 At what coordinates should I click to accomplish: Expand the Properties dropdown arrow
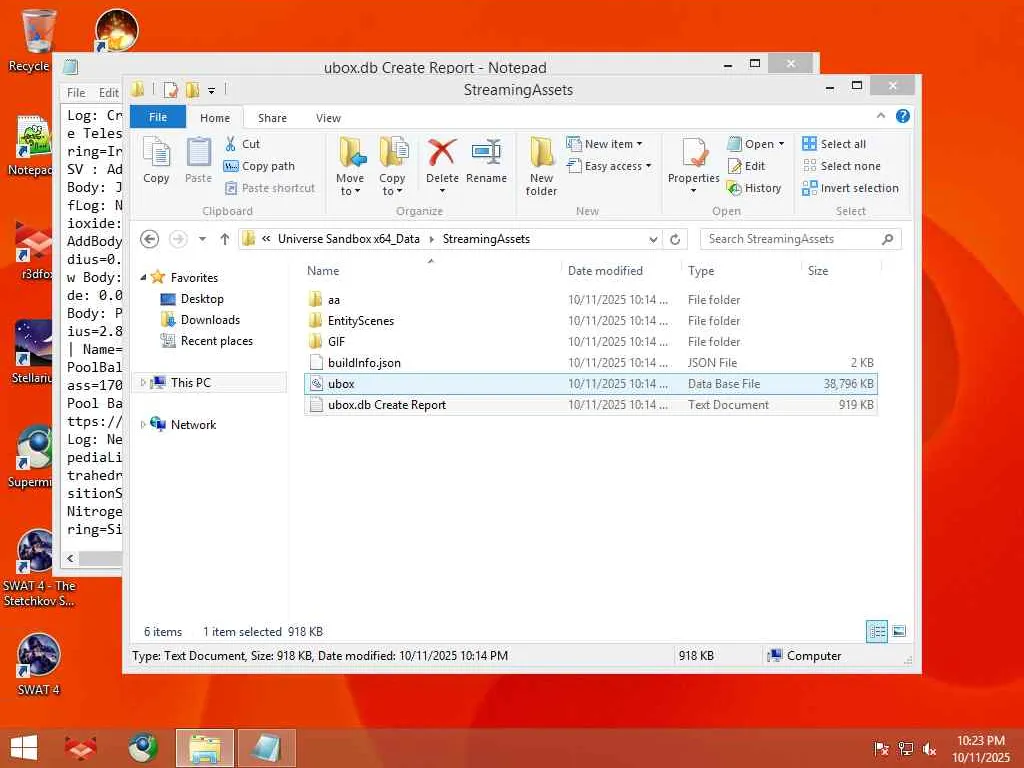pyautogui.click(x=694, y=191)
